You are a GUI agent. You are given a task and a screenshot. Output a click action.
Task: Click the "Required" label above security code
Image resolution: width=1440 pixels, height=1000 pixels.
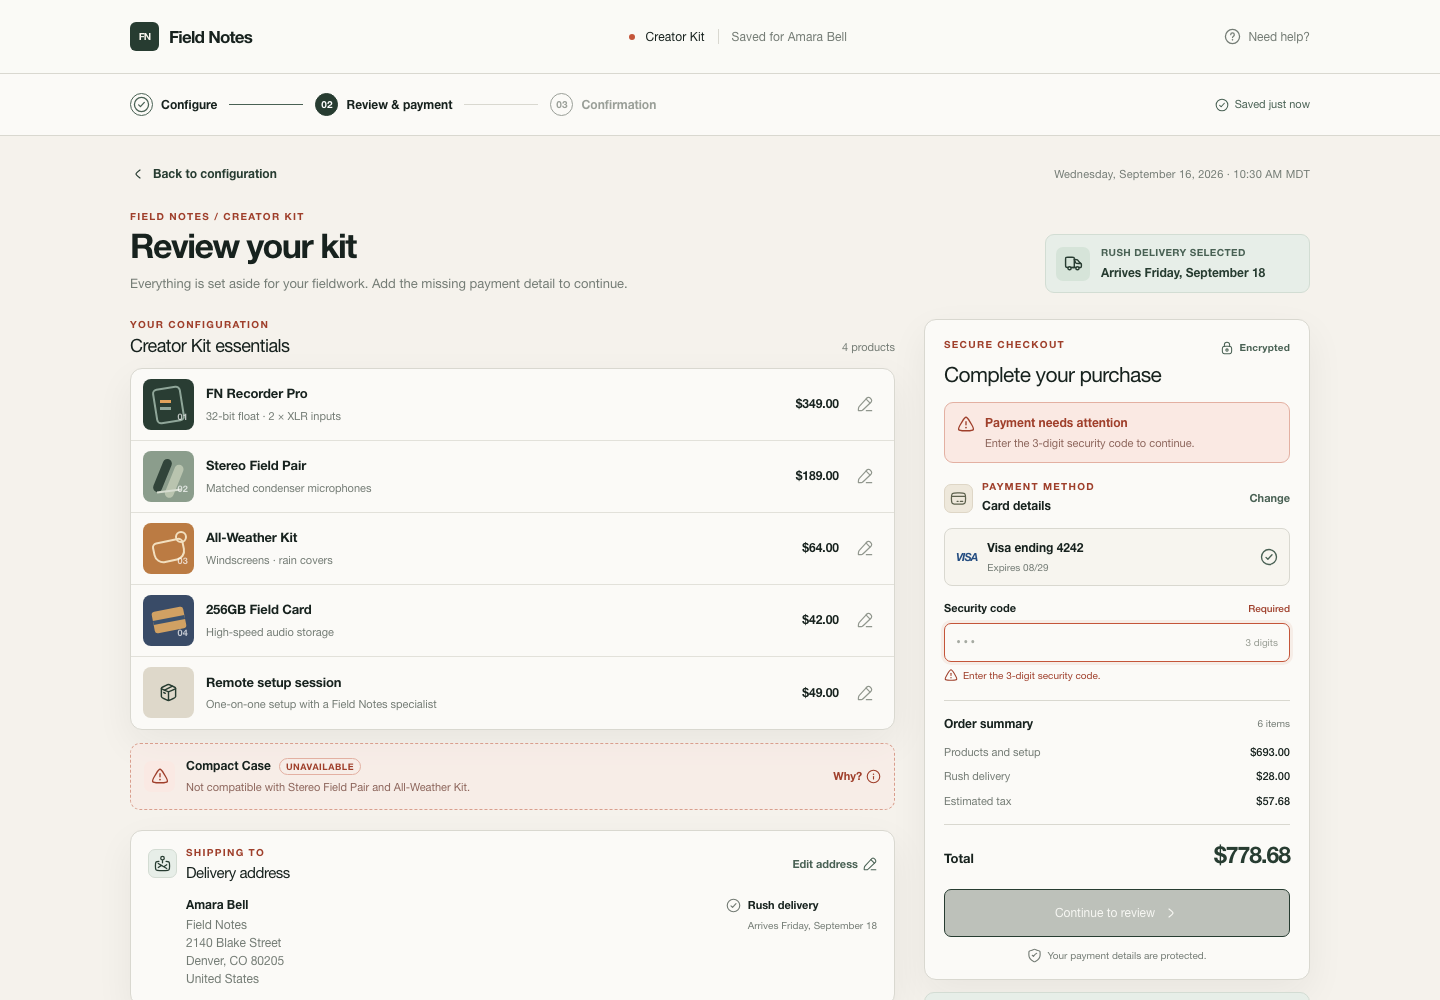click(x=1269, y=609)
